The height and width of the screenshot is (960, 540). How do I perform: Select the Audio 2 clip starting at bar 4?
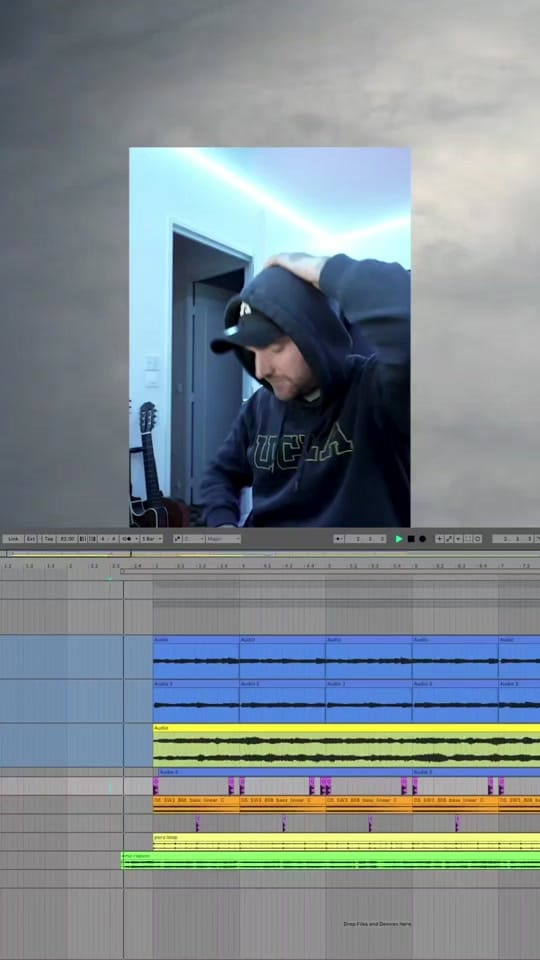(x=282, y=701)
